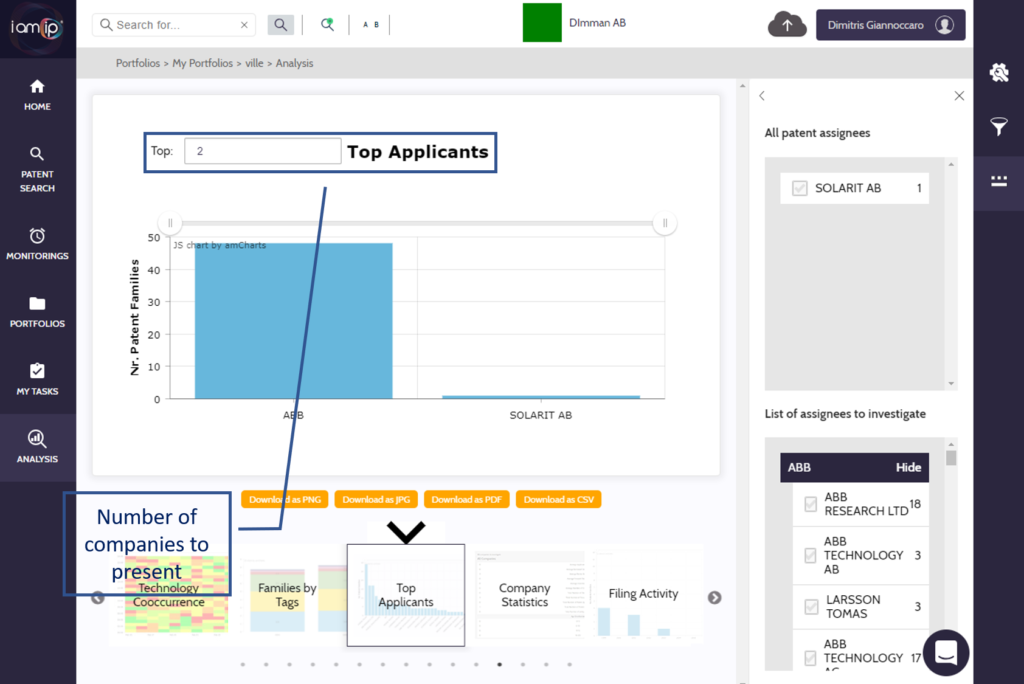Image resolution: width=1024 pixels, height=684 pixels.
Task: Open the filter funnel icon
Action: (x=999, y=126)
